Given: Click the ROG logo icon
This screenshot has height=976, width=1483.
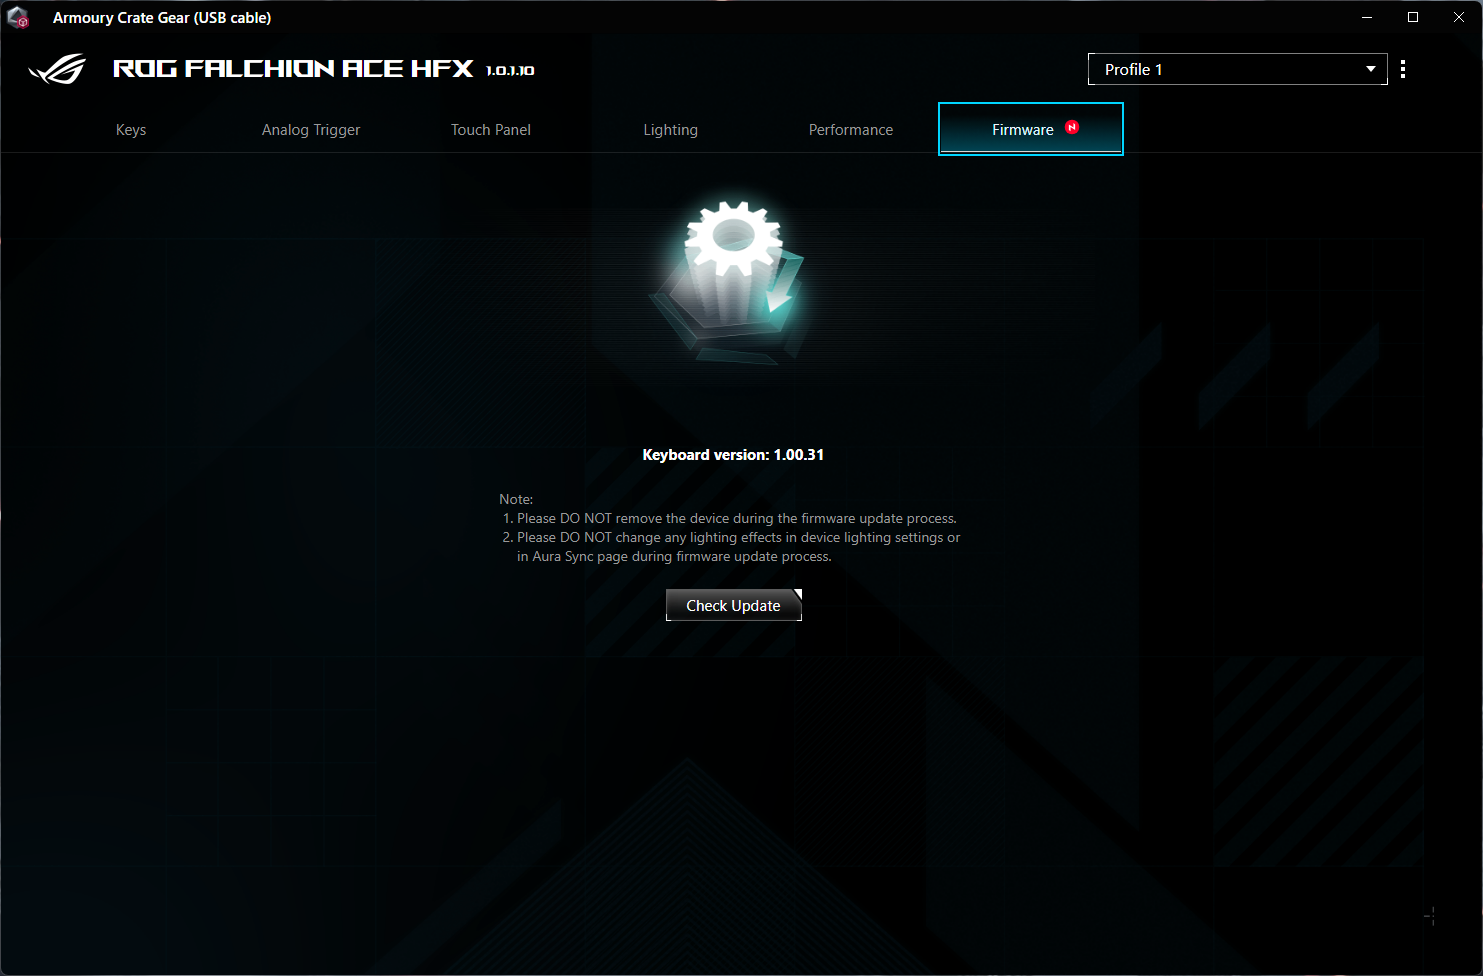Looking at the screenshot, I should tap(57, 68).
